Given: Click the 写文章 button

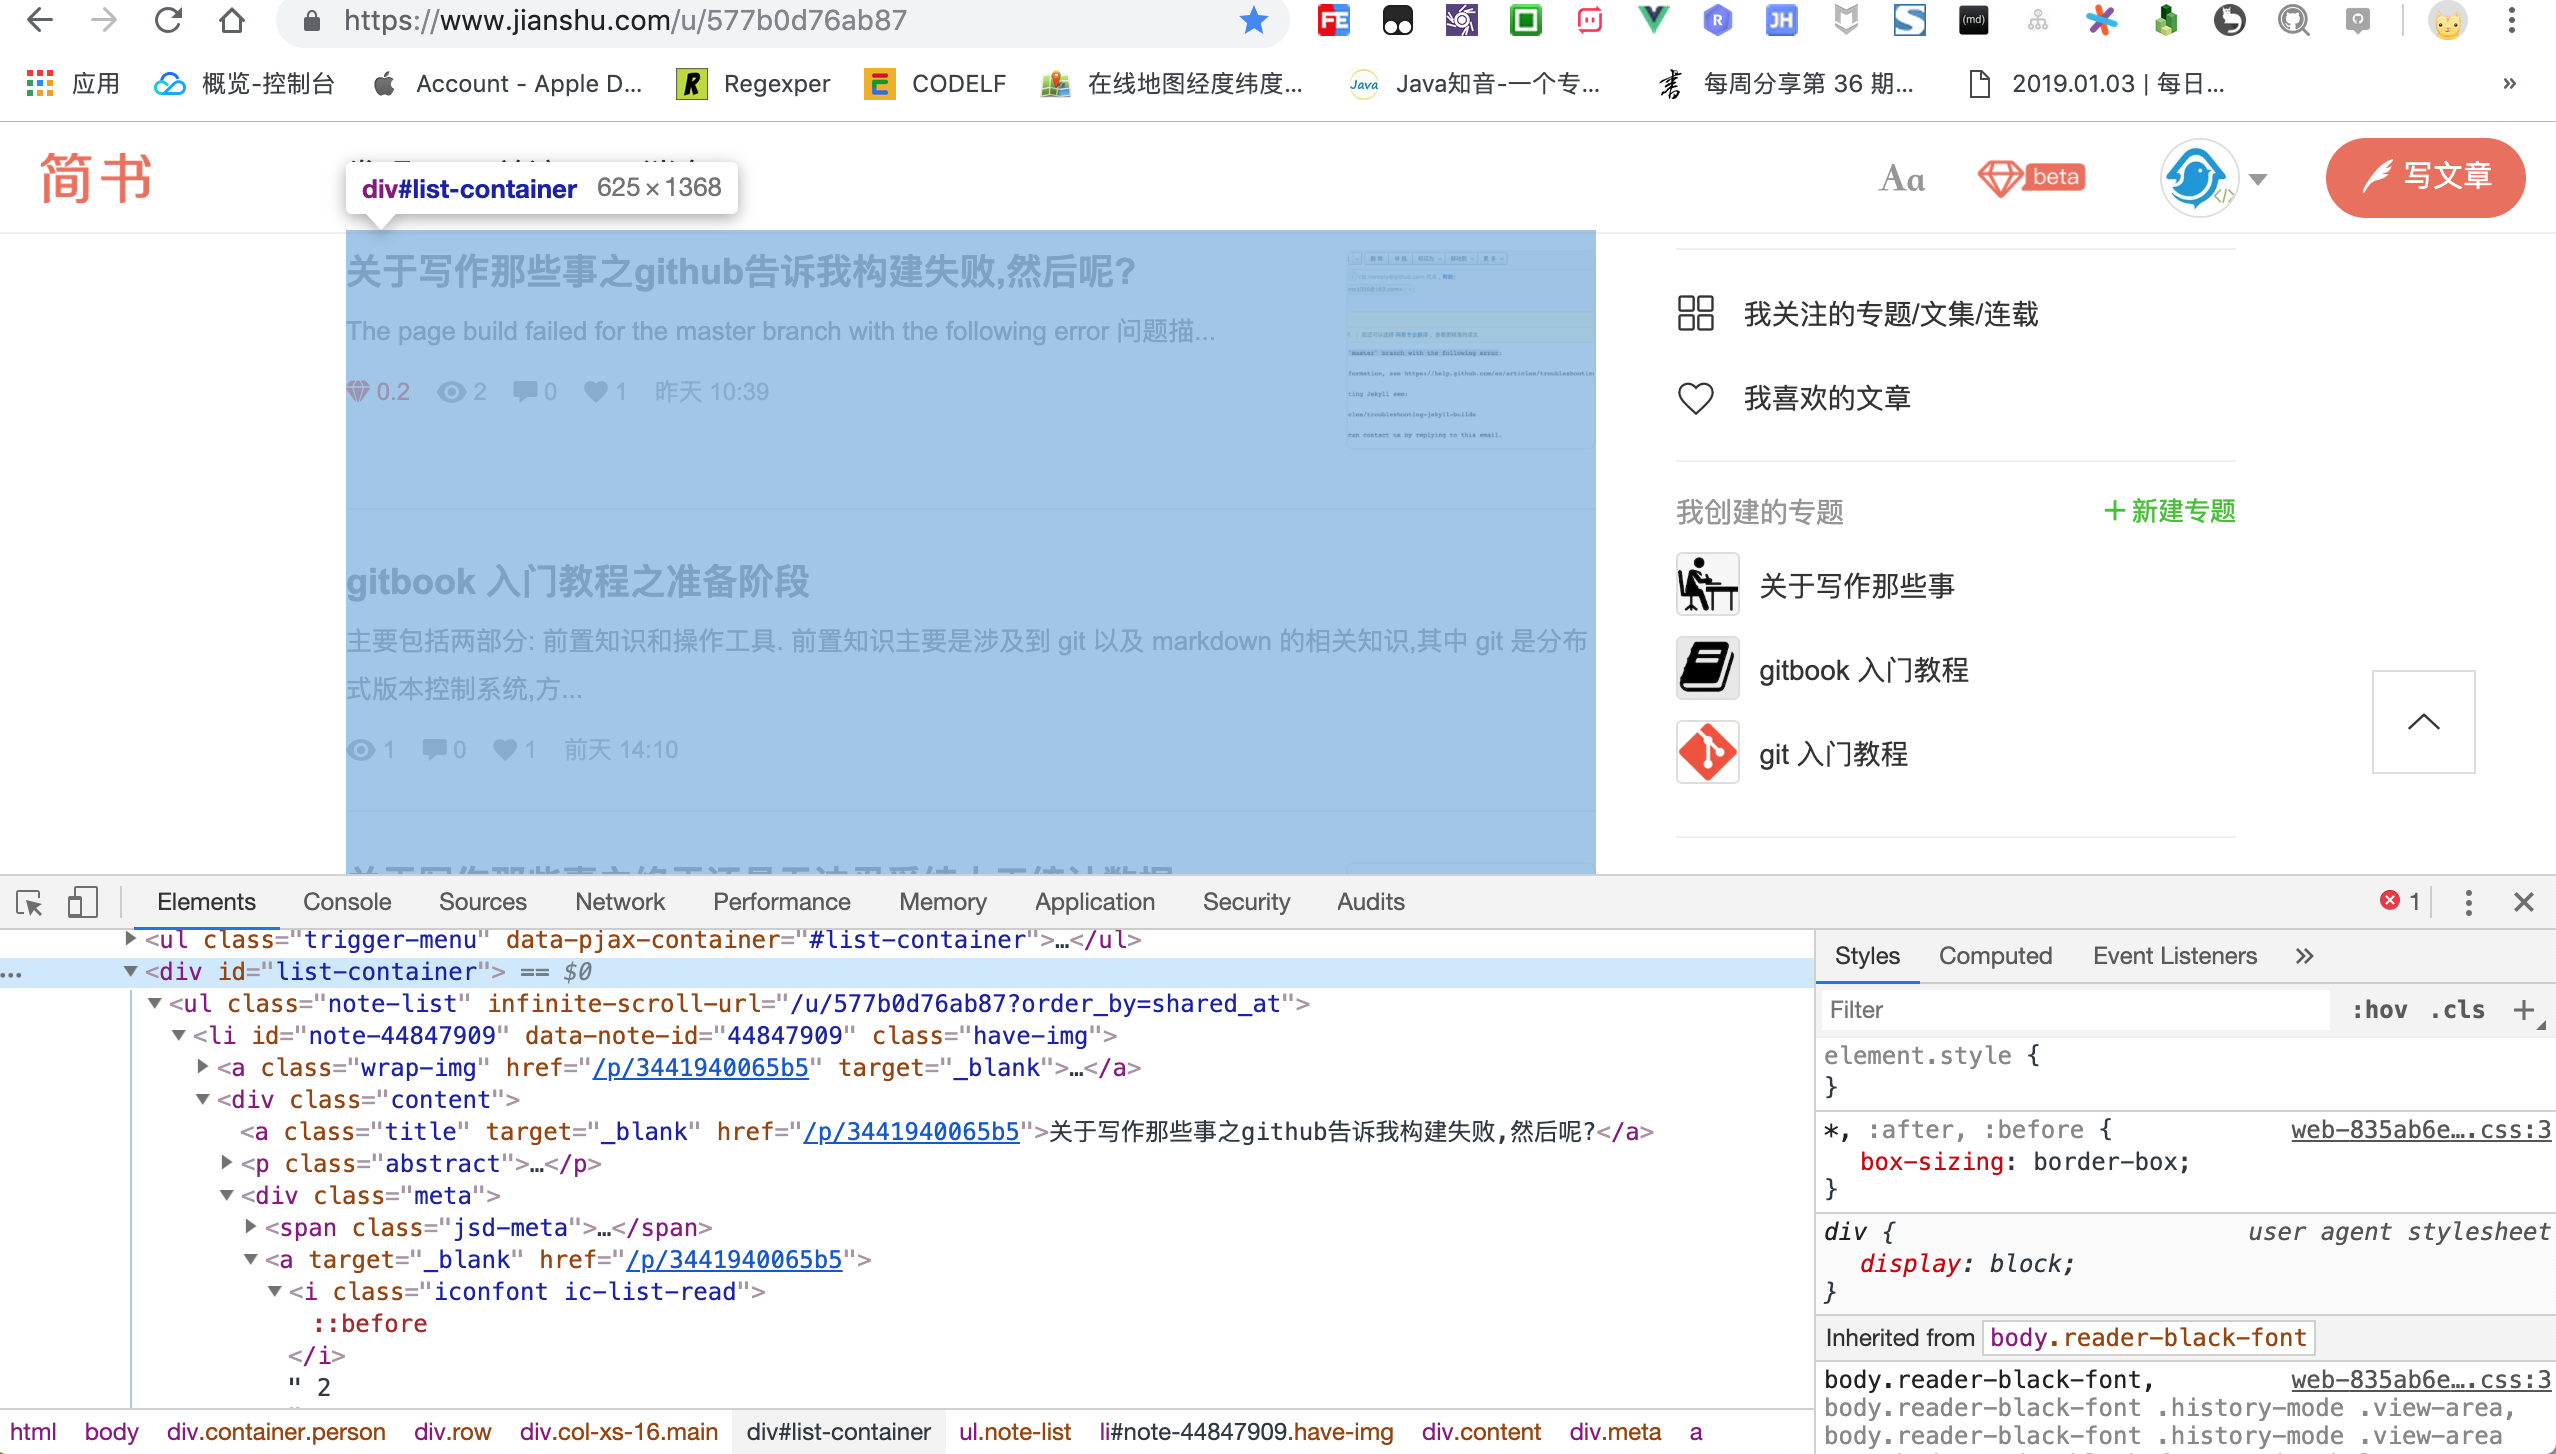Looking at the screenshot, I should (x=2426, y=177).
